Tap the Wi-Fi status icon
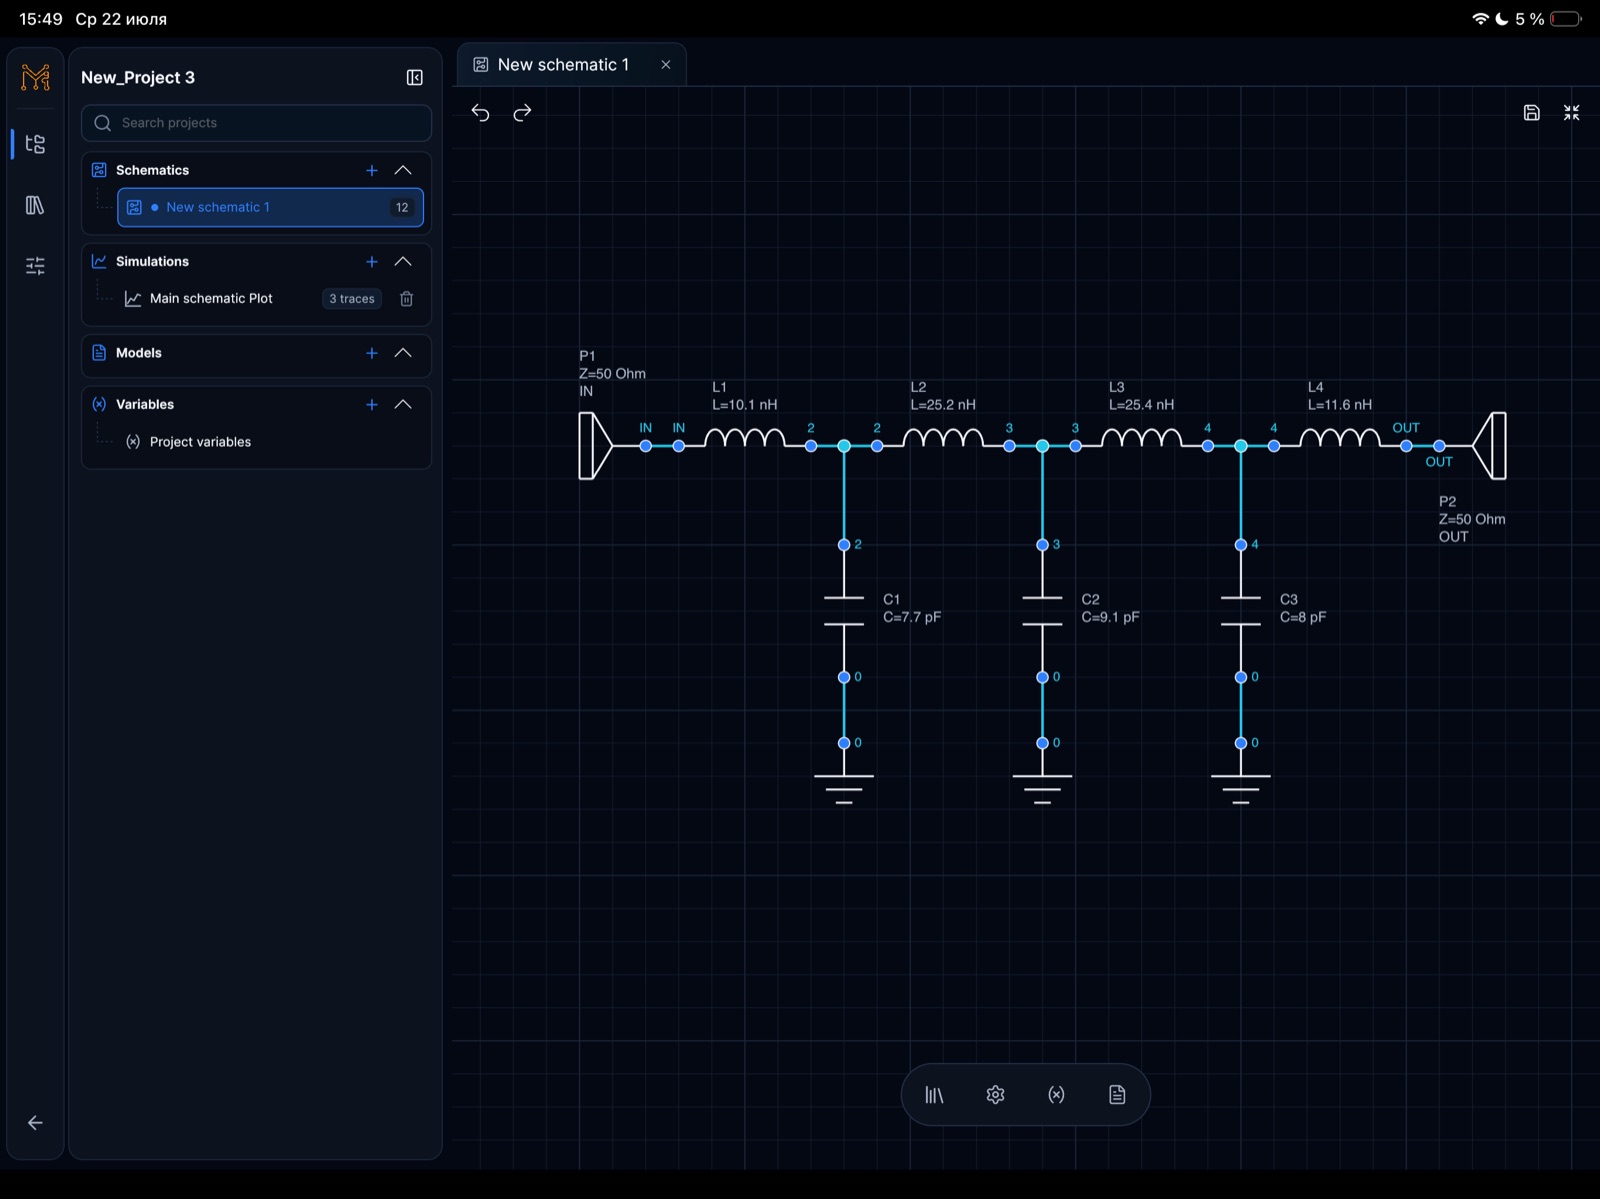 pos(1480,19)
